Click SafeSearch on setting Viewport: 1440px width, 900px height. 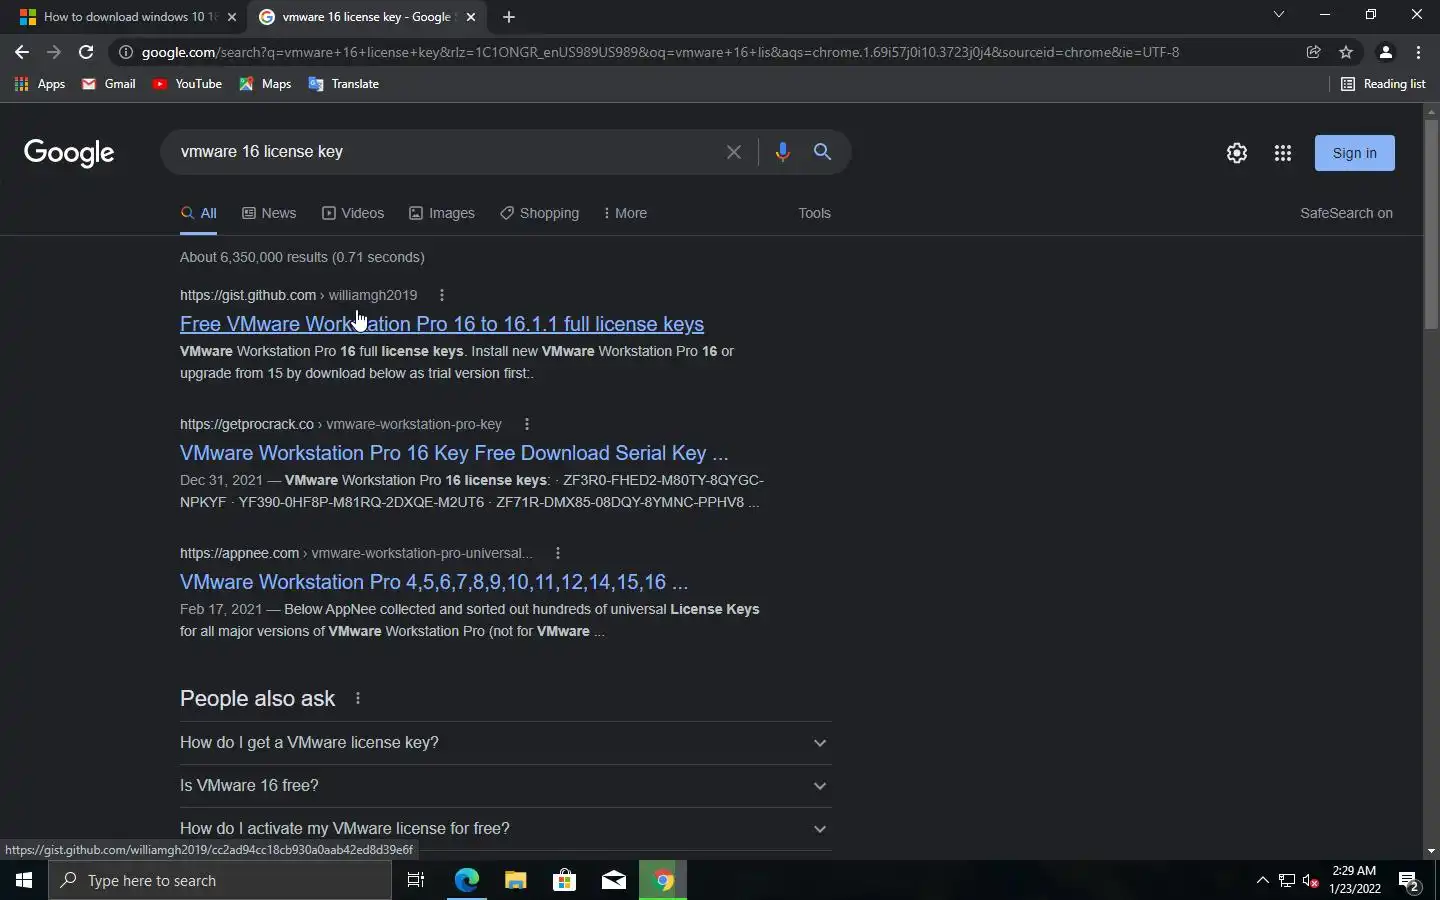point(1346,213)
